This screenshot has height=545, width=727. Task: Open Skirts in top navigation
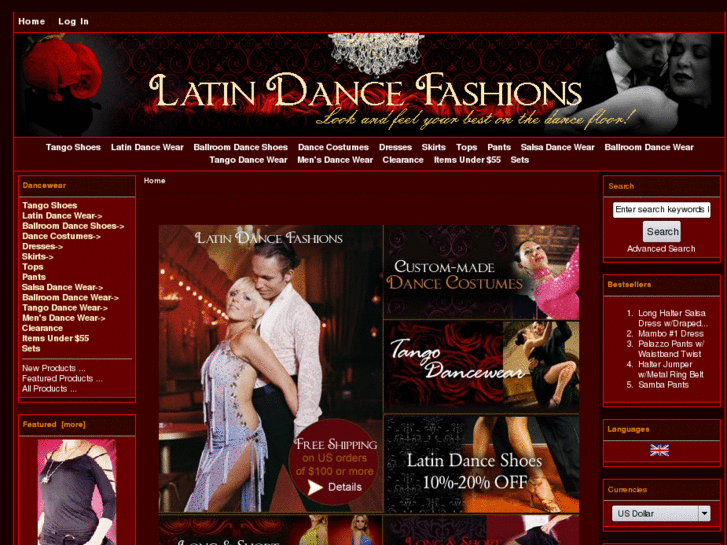pos(434,147)
